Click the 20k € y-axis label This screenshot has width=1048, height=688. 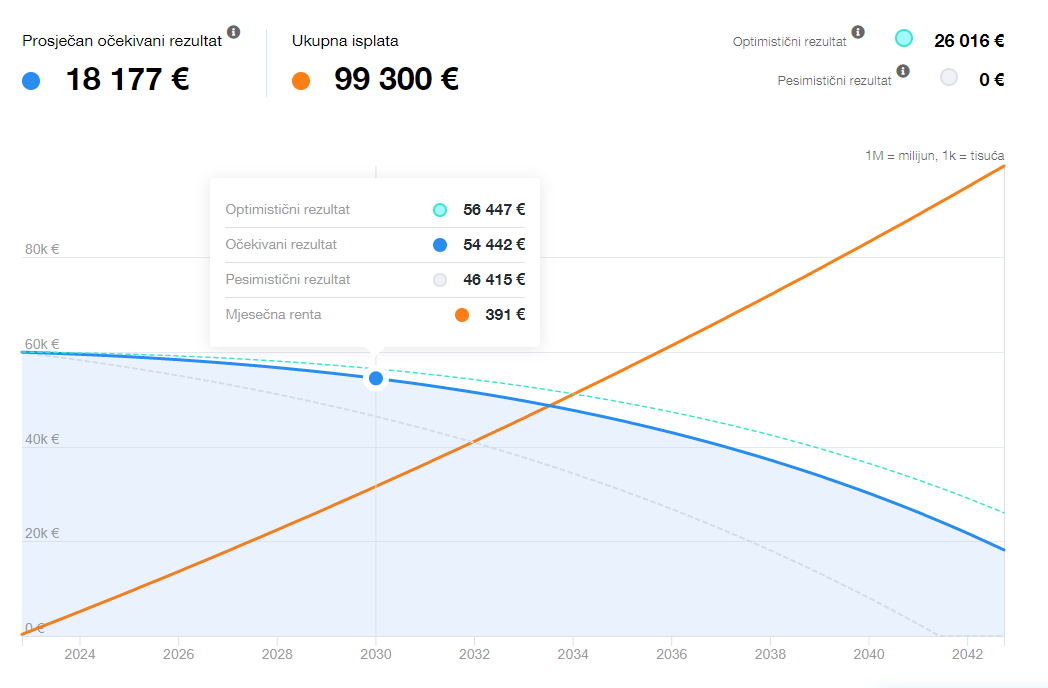pos(42,533)
